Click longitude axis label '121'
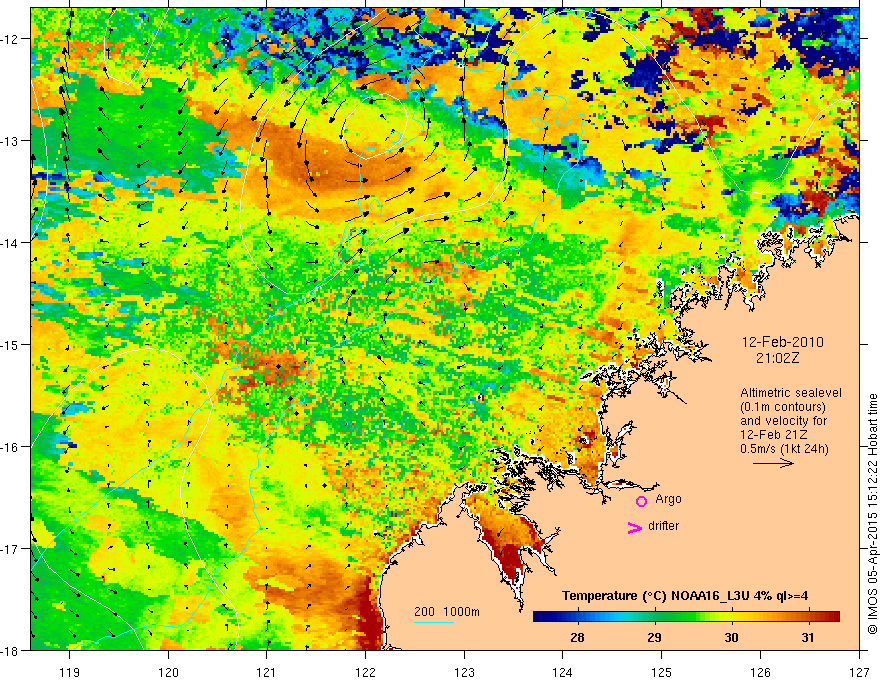Screen dimensions: 880x680 pyautogui.click(x=267, y=672)
